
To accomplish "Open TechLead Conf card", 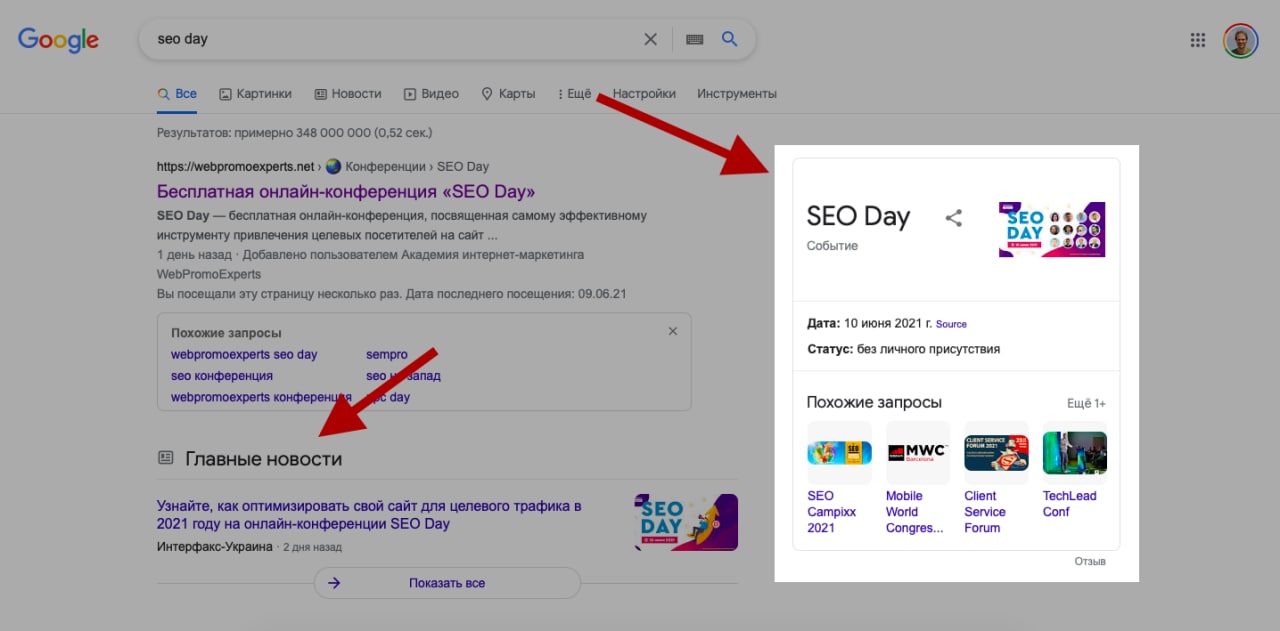I will point(1074,470).
